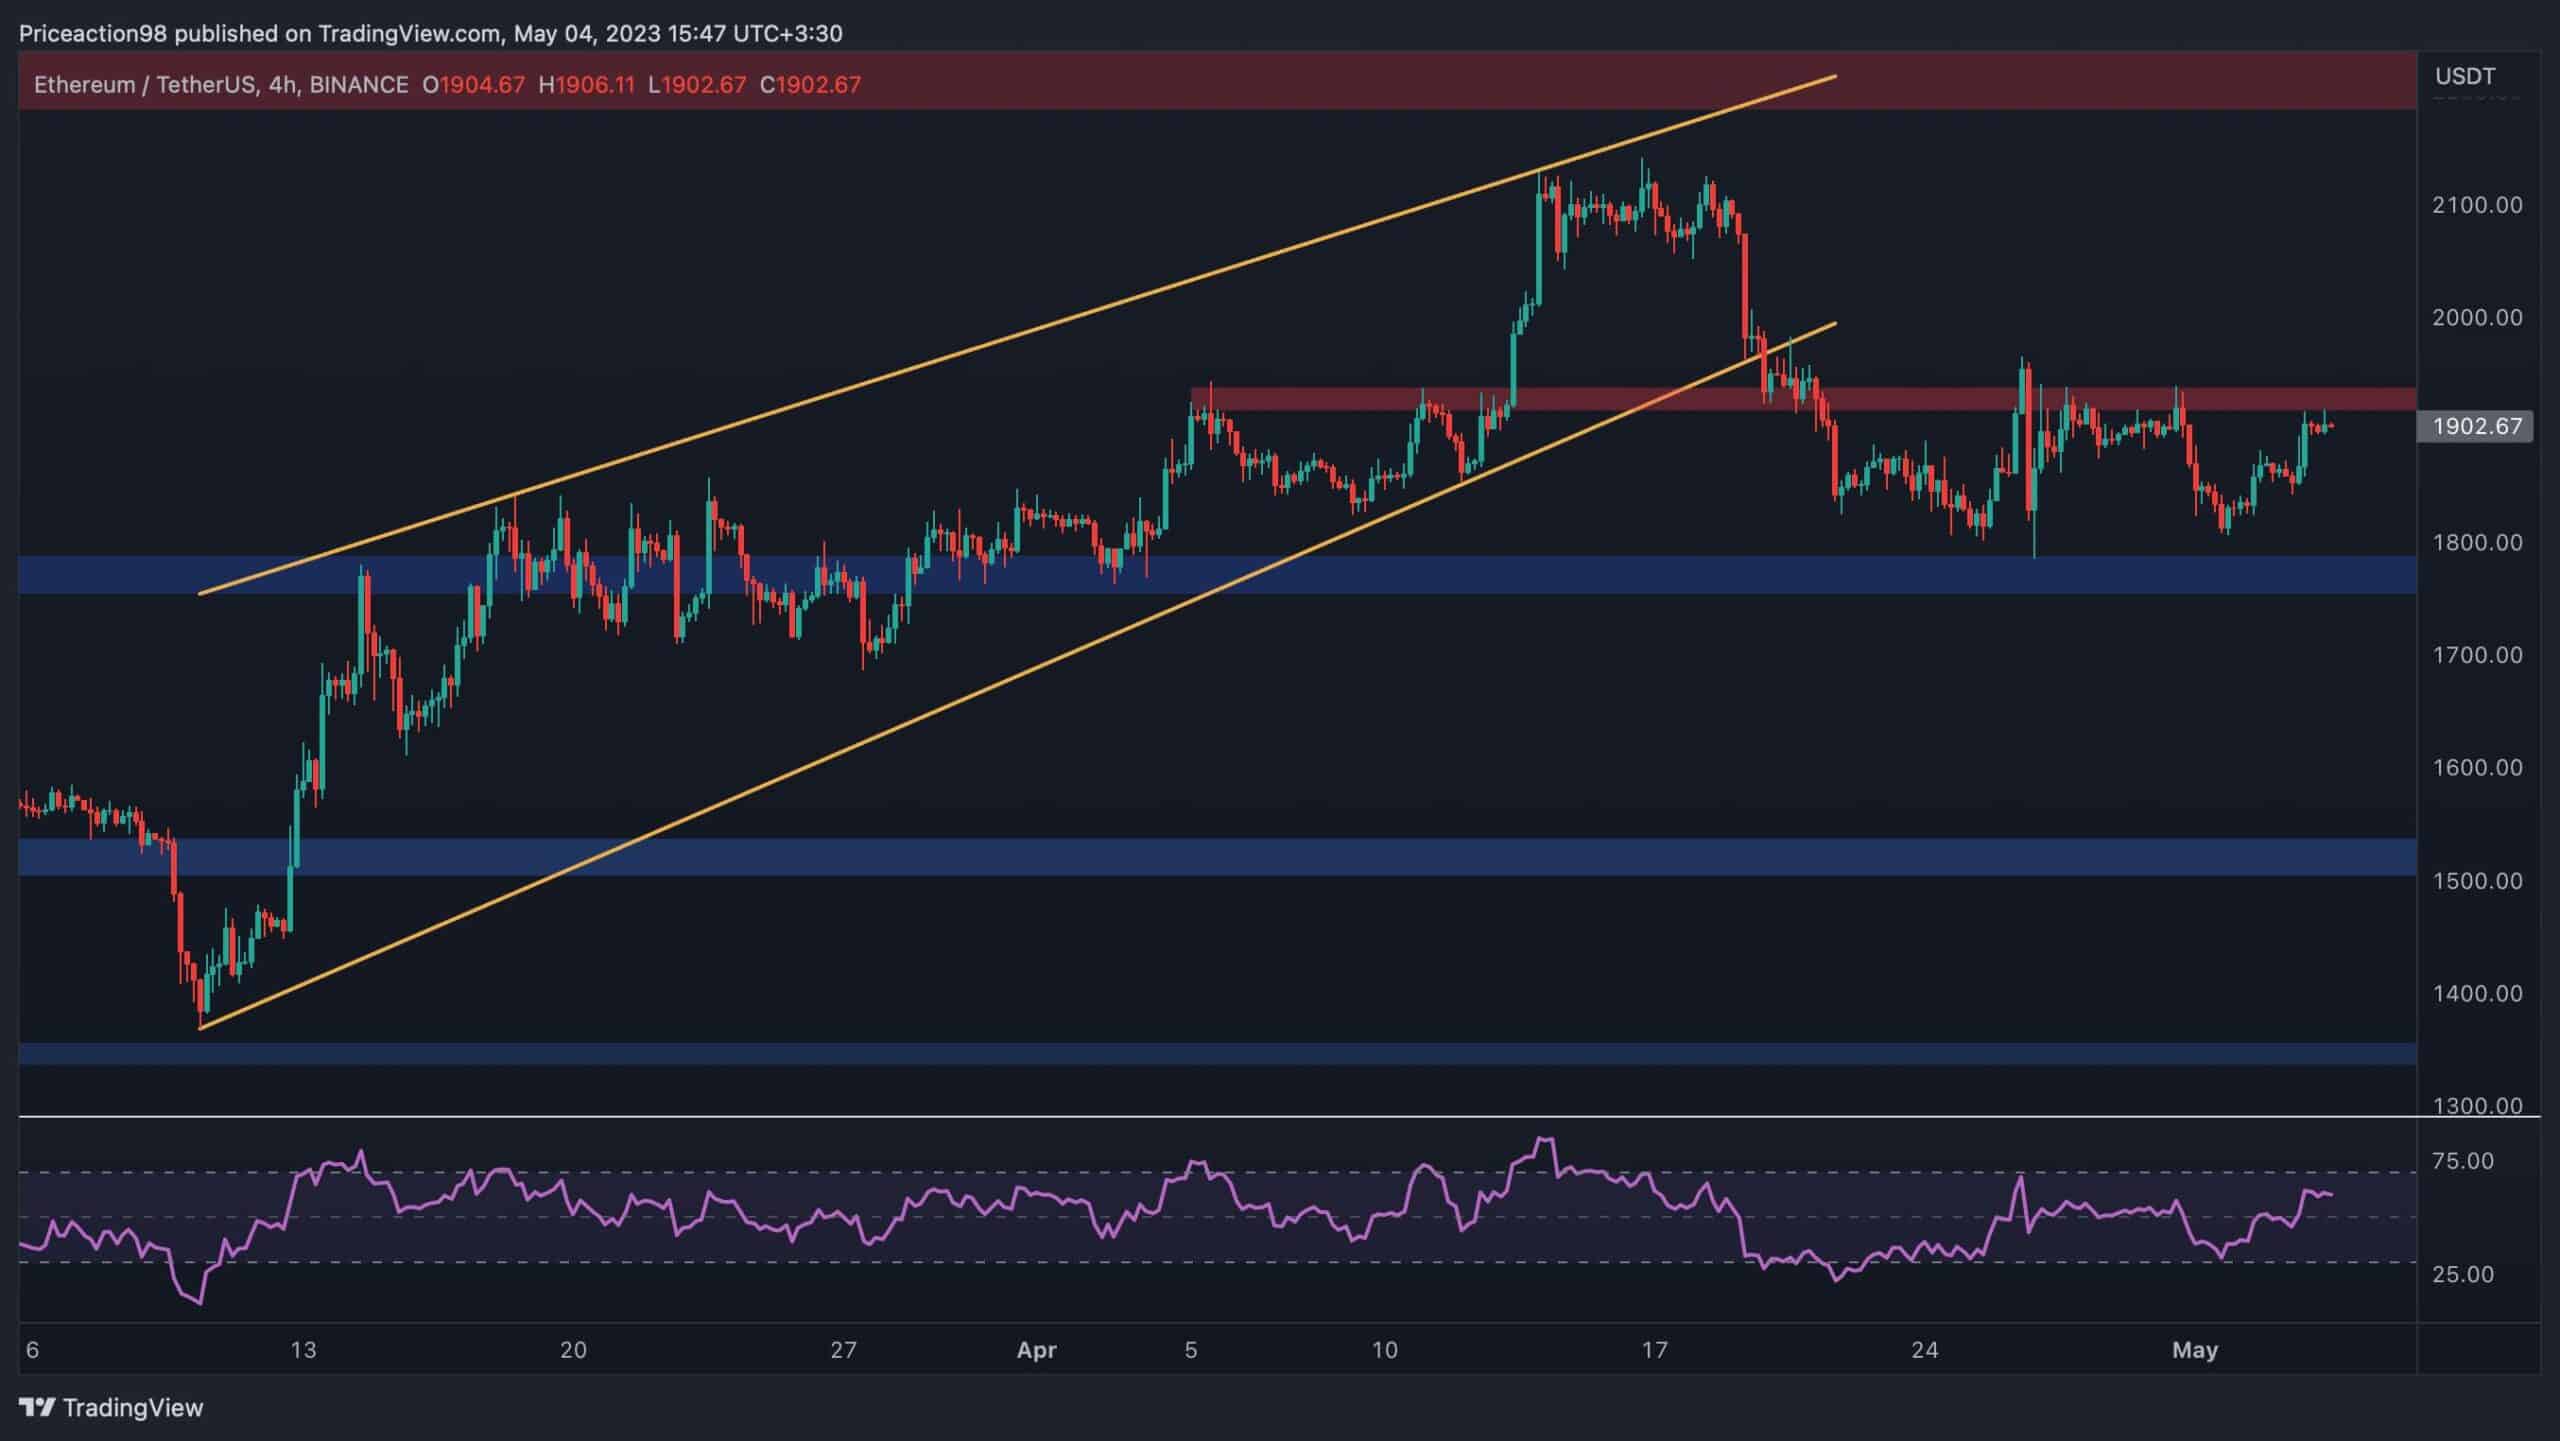Click the 1800.00 price axis label
This screenshot has width=2560, height=1441.
point(2477,543)
